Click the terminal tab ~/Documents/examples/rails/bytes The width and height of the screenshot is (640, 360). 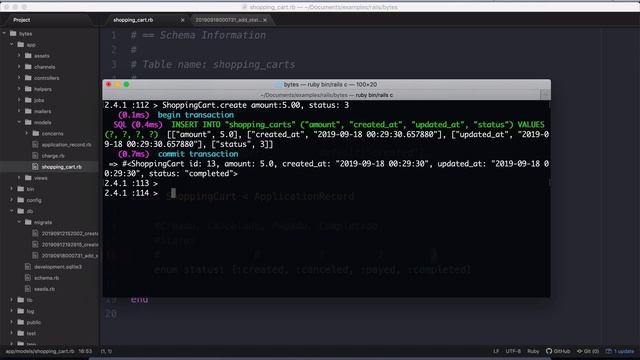tap(327, 95)
